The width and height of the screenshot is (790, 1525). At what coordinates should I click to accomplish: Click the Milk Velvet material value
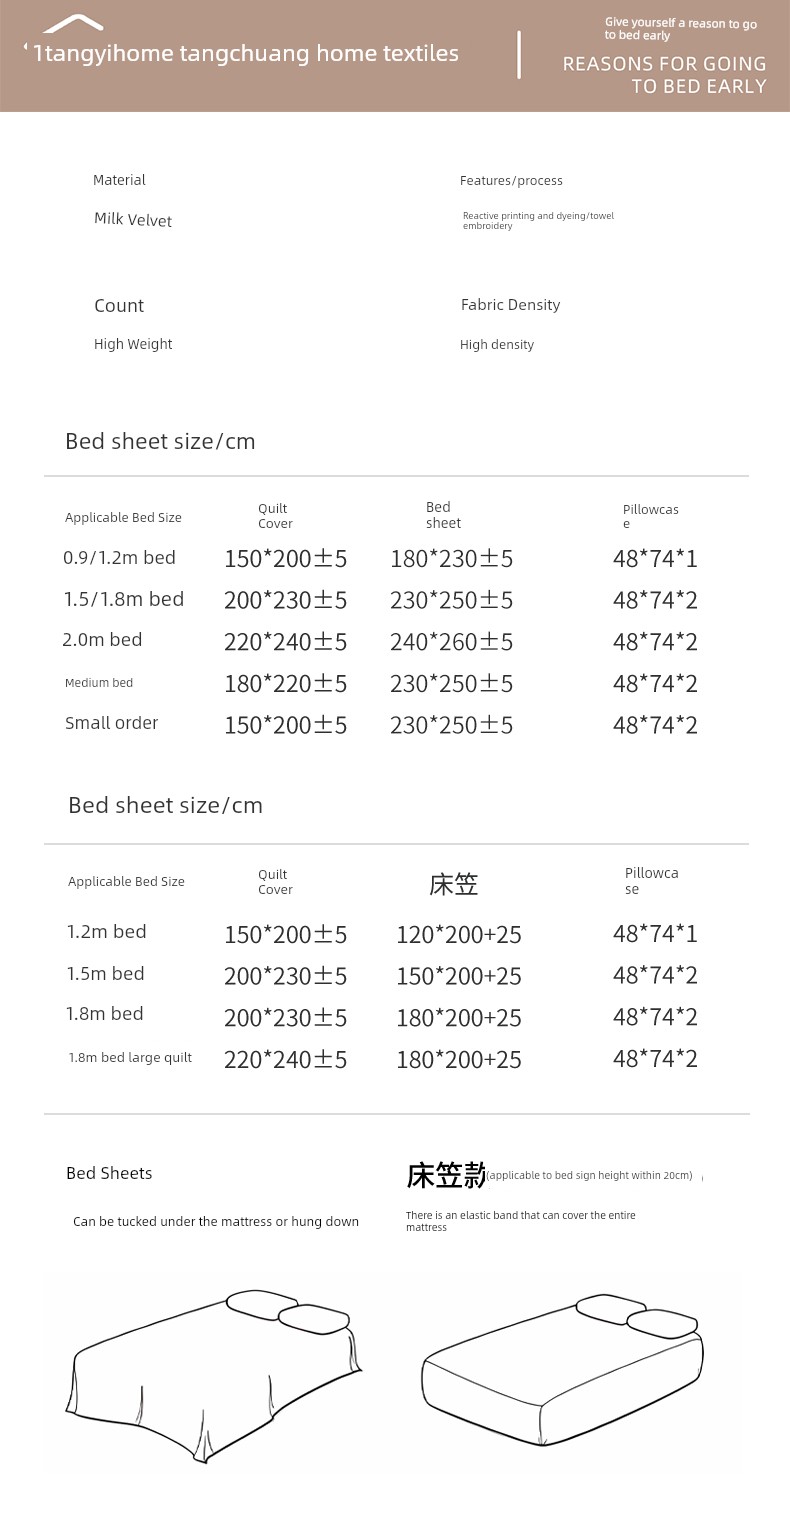click(133, 219)
